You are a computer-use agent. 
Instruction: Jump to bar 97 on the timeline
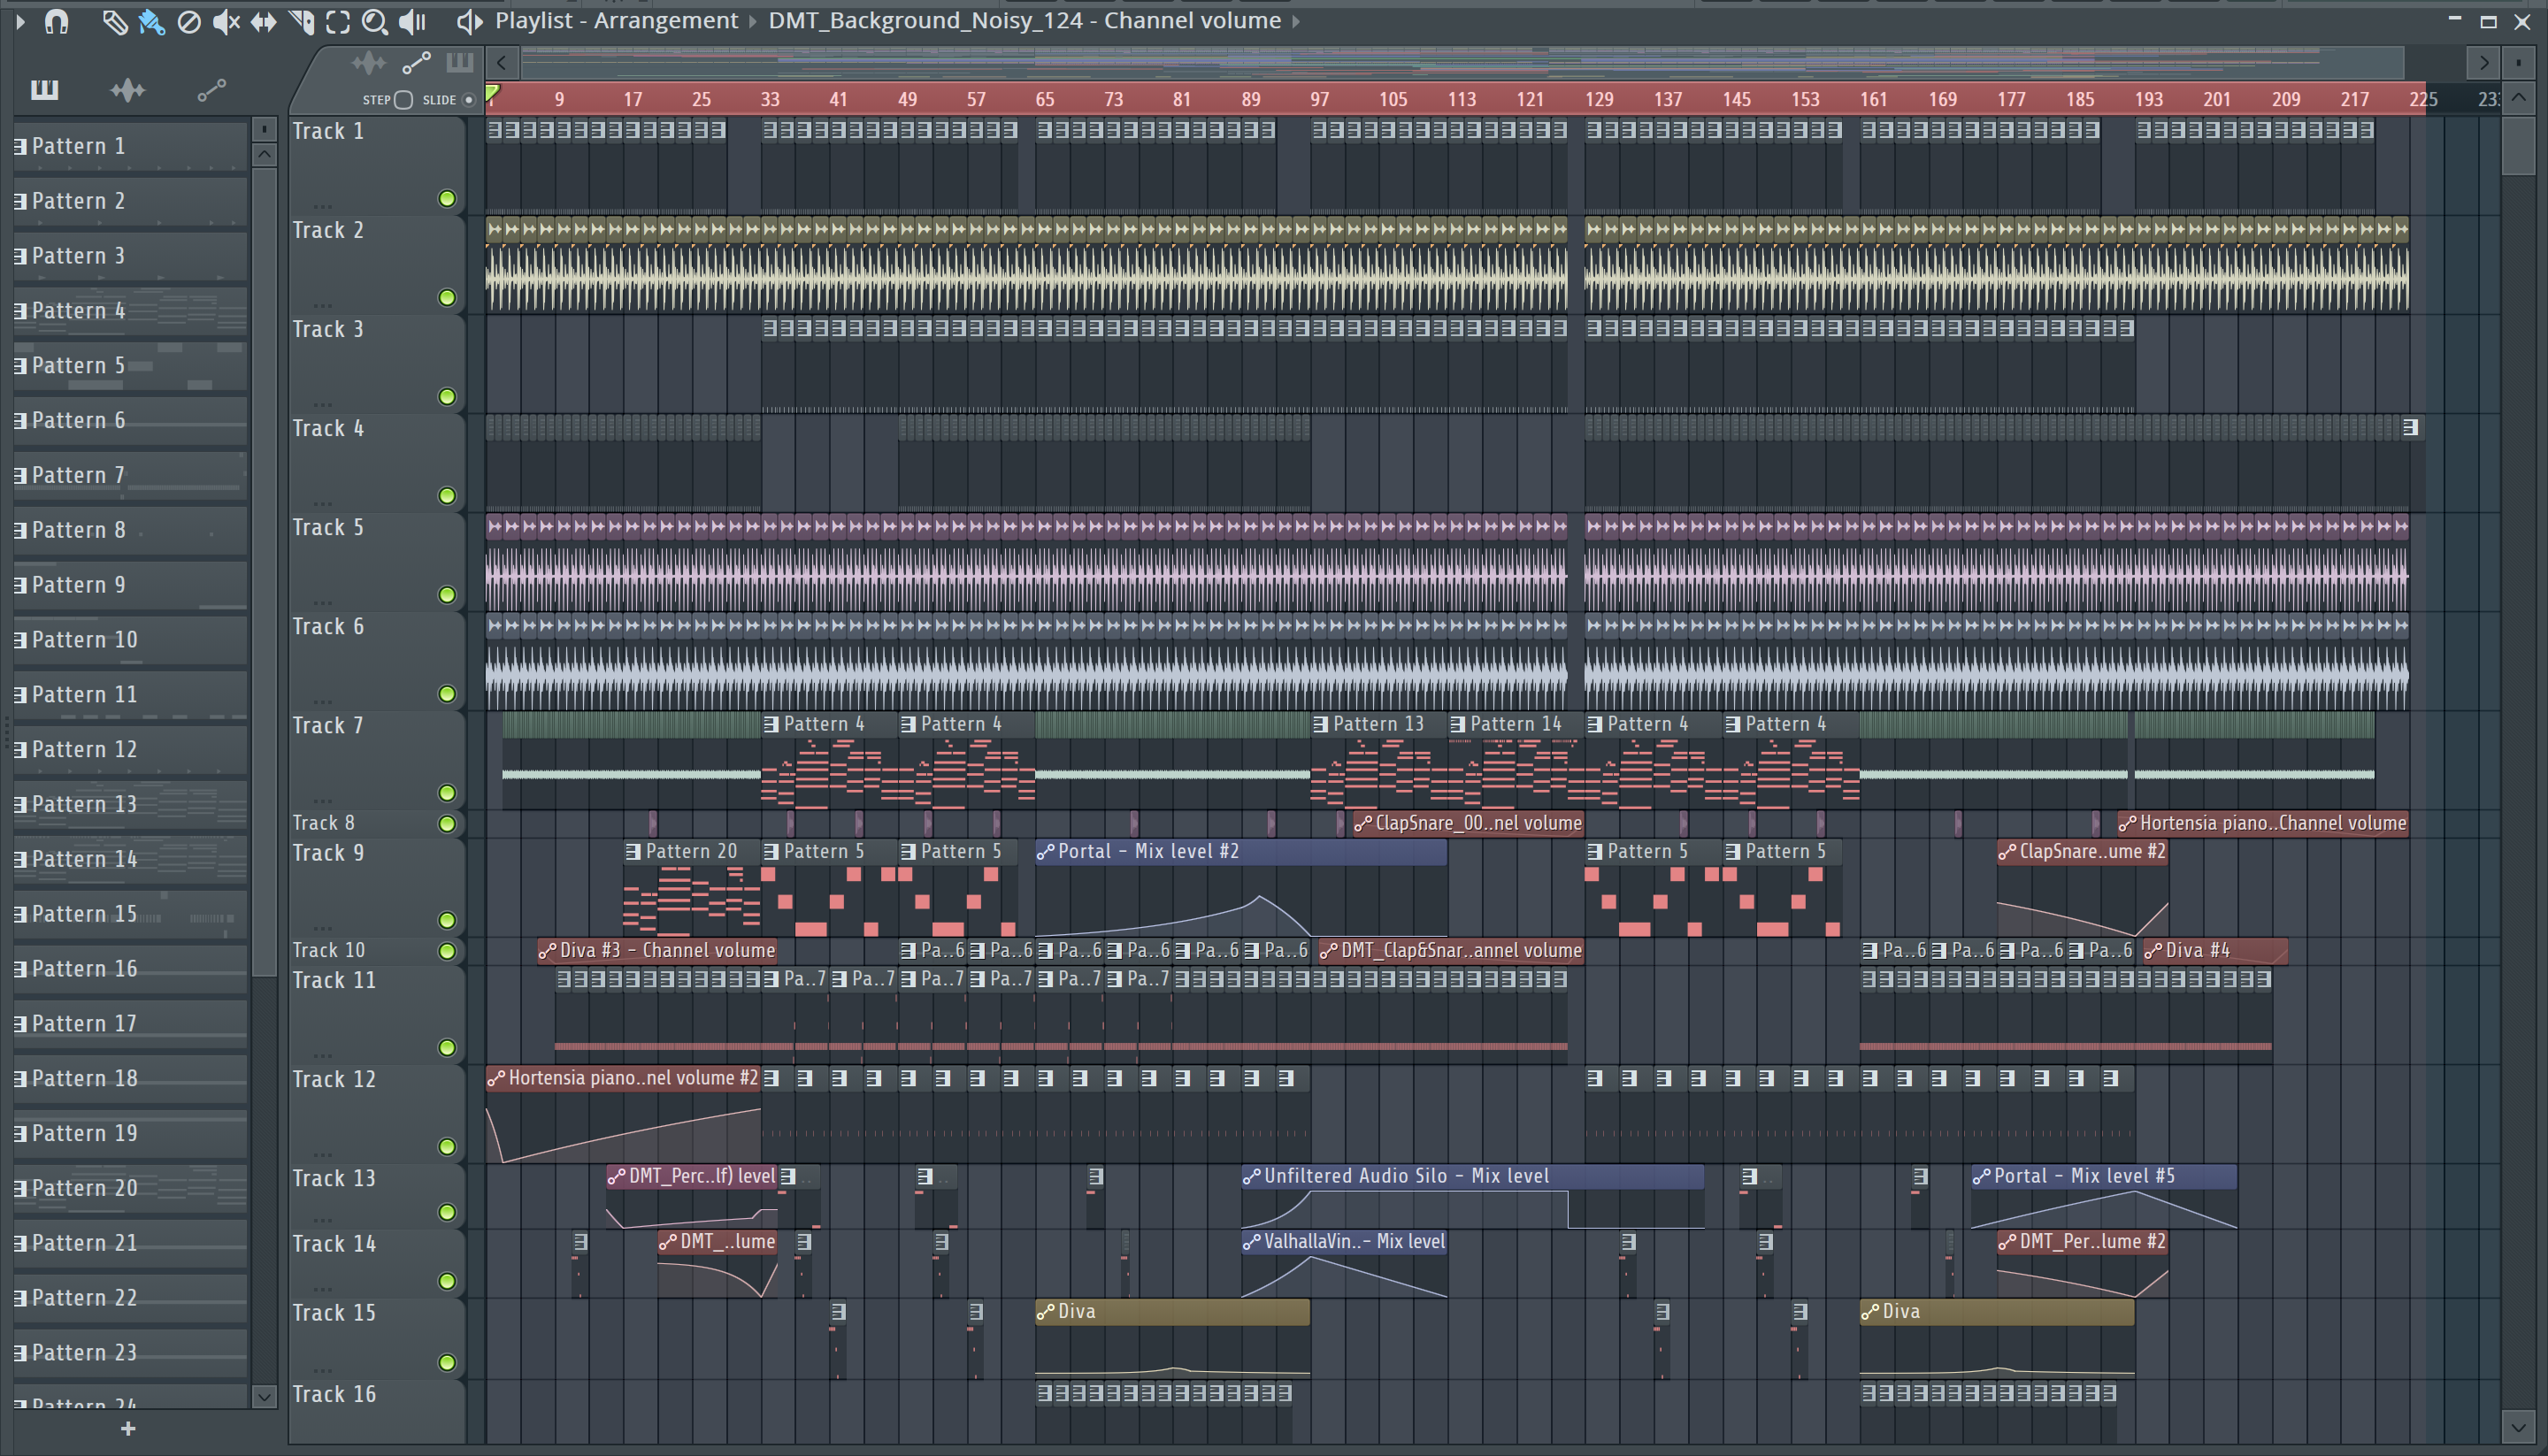1320,99
